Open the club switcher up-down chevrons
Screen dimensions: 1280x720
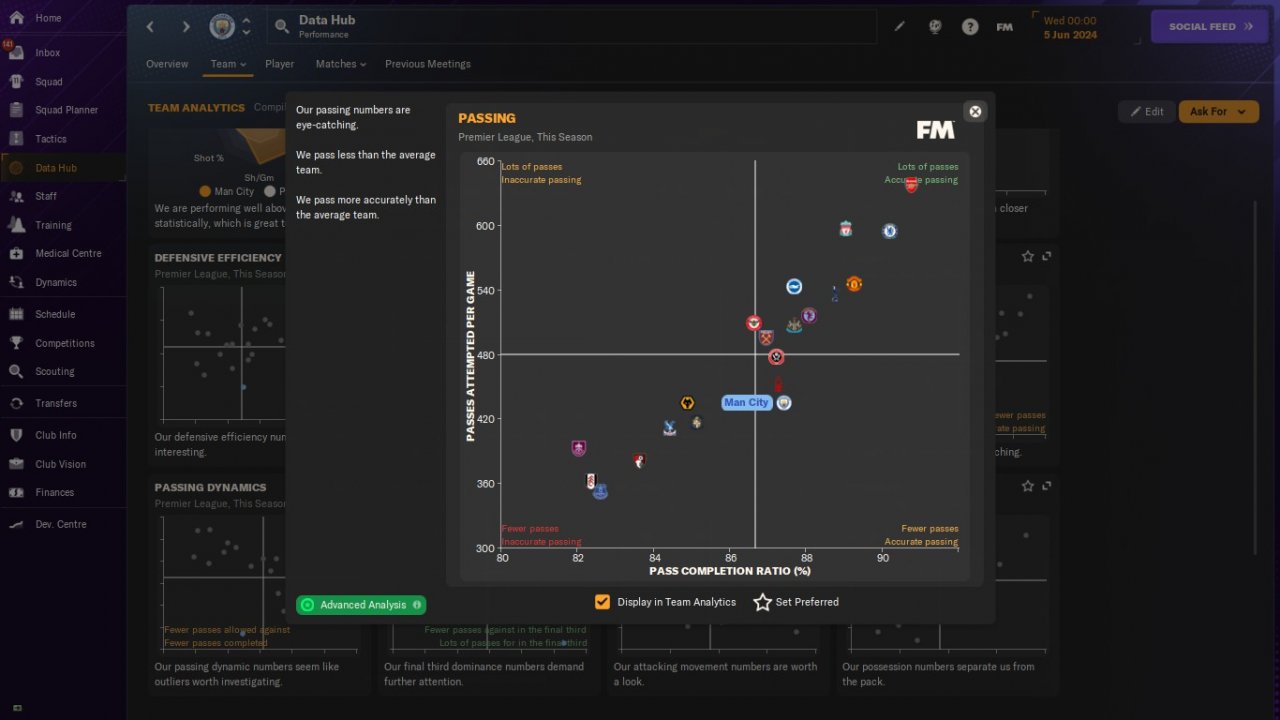(246, 27)
